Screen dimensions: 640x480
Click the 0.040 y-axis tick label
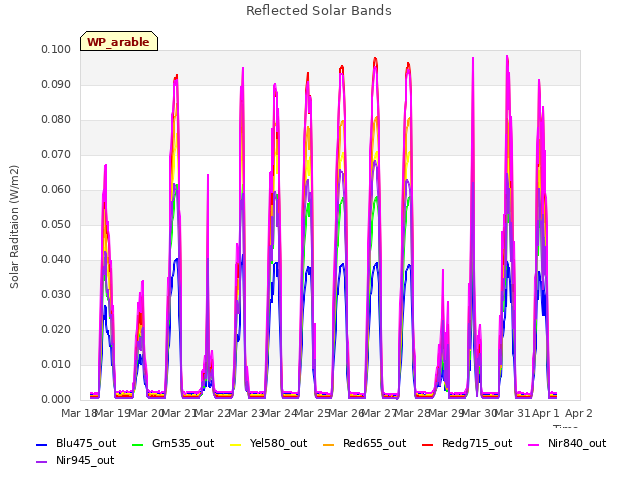click(56, 260)
